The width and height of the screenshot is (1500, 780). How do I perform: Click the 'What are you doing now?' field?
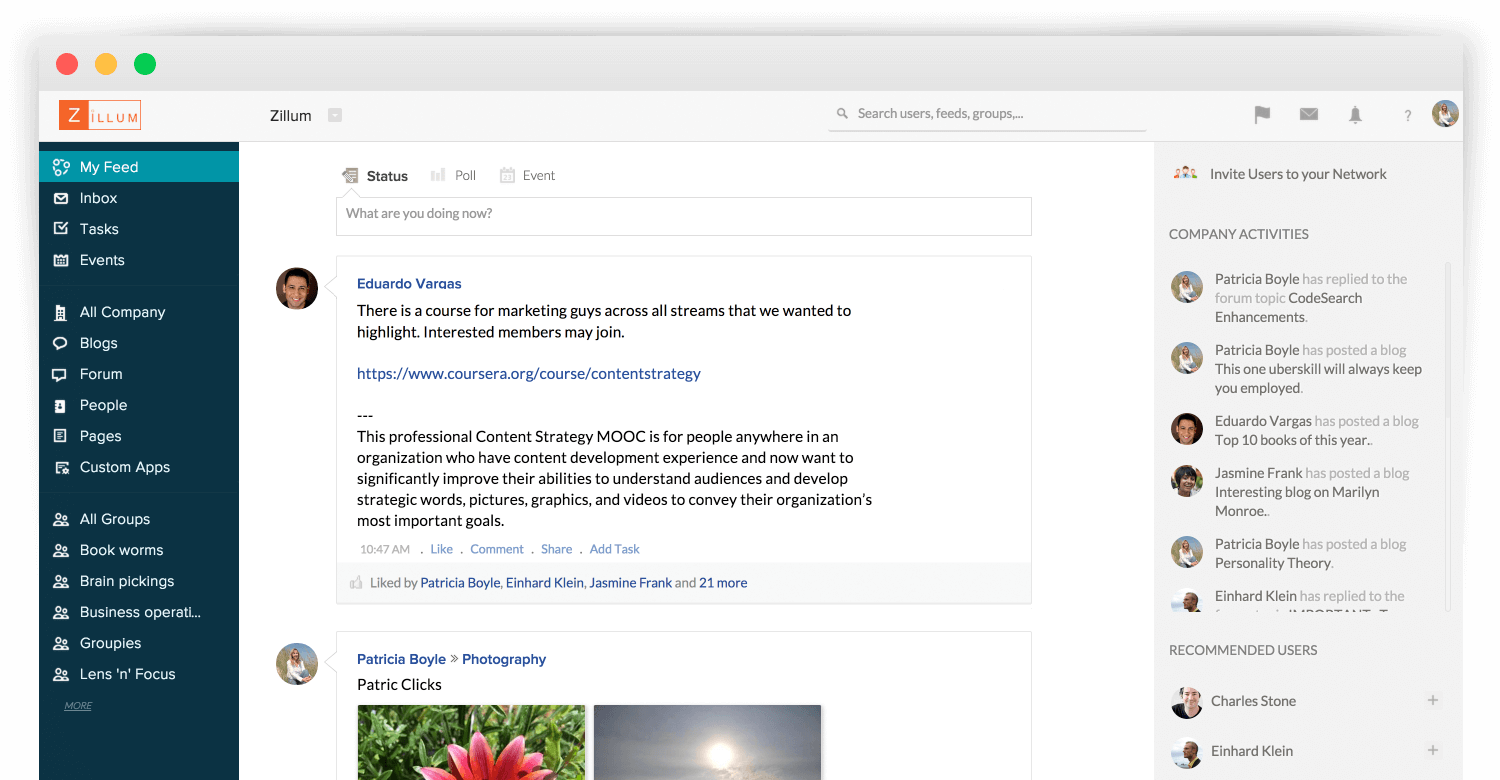pyautogui.click(x=683, y=216)
